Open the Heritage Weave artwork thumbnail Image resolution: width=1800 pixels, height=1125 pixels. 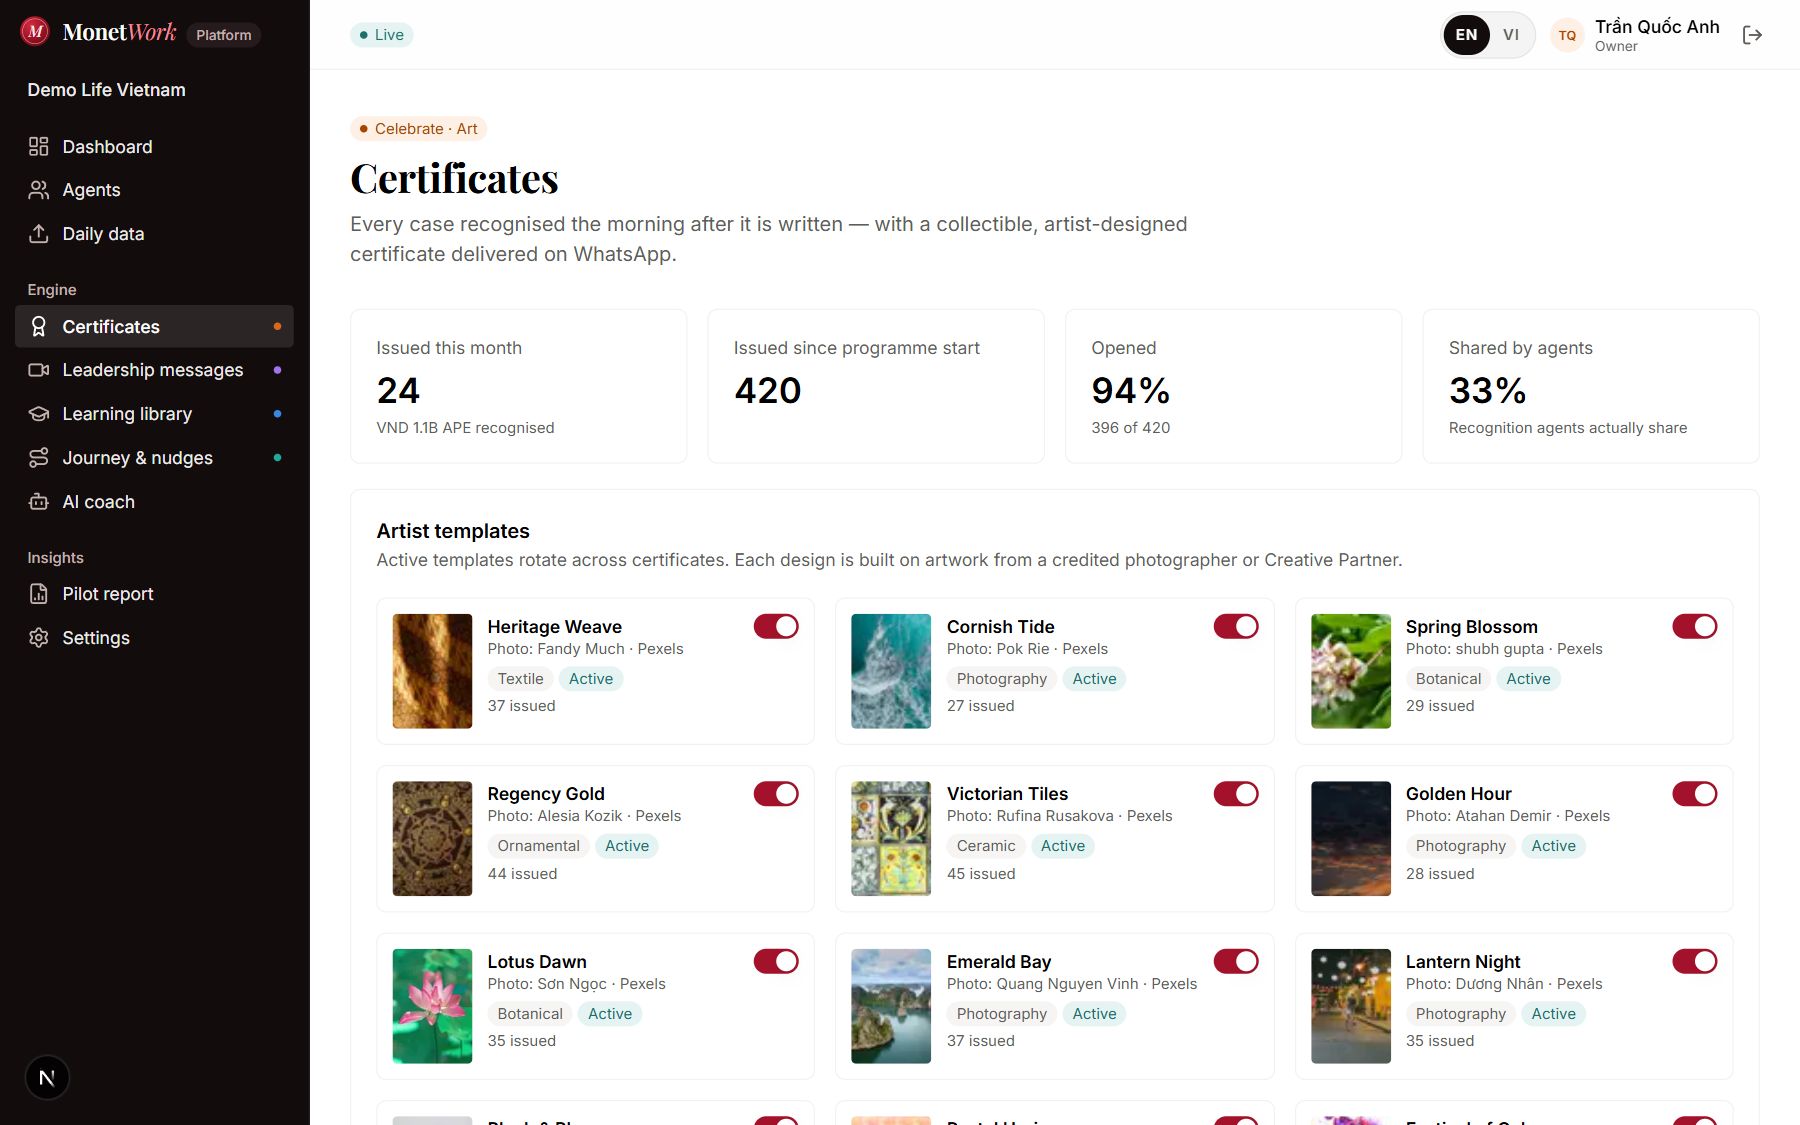tap(432, 671)
